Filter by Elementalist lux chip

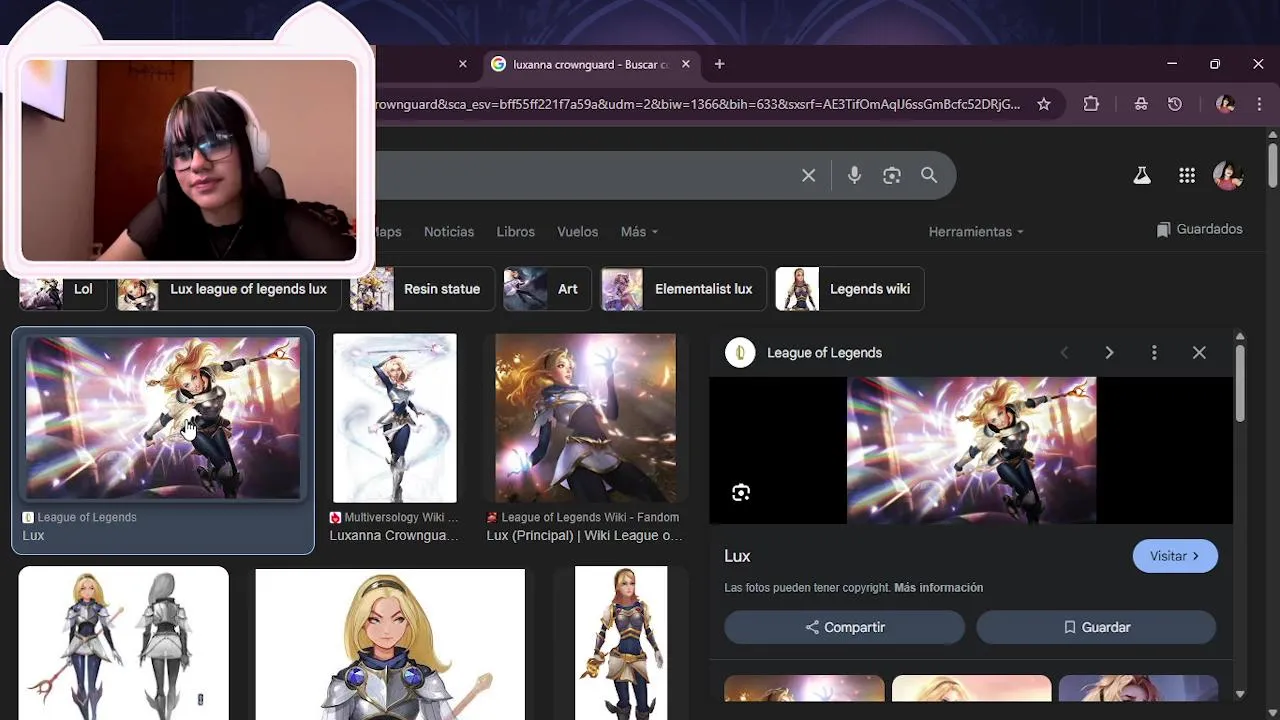tap(684, 289)
